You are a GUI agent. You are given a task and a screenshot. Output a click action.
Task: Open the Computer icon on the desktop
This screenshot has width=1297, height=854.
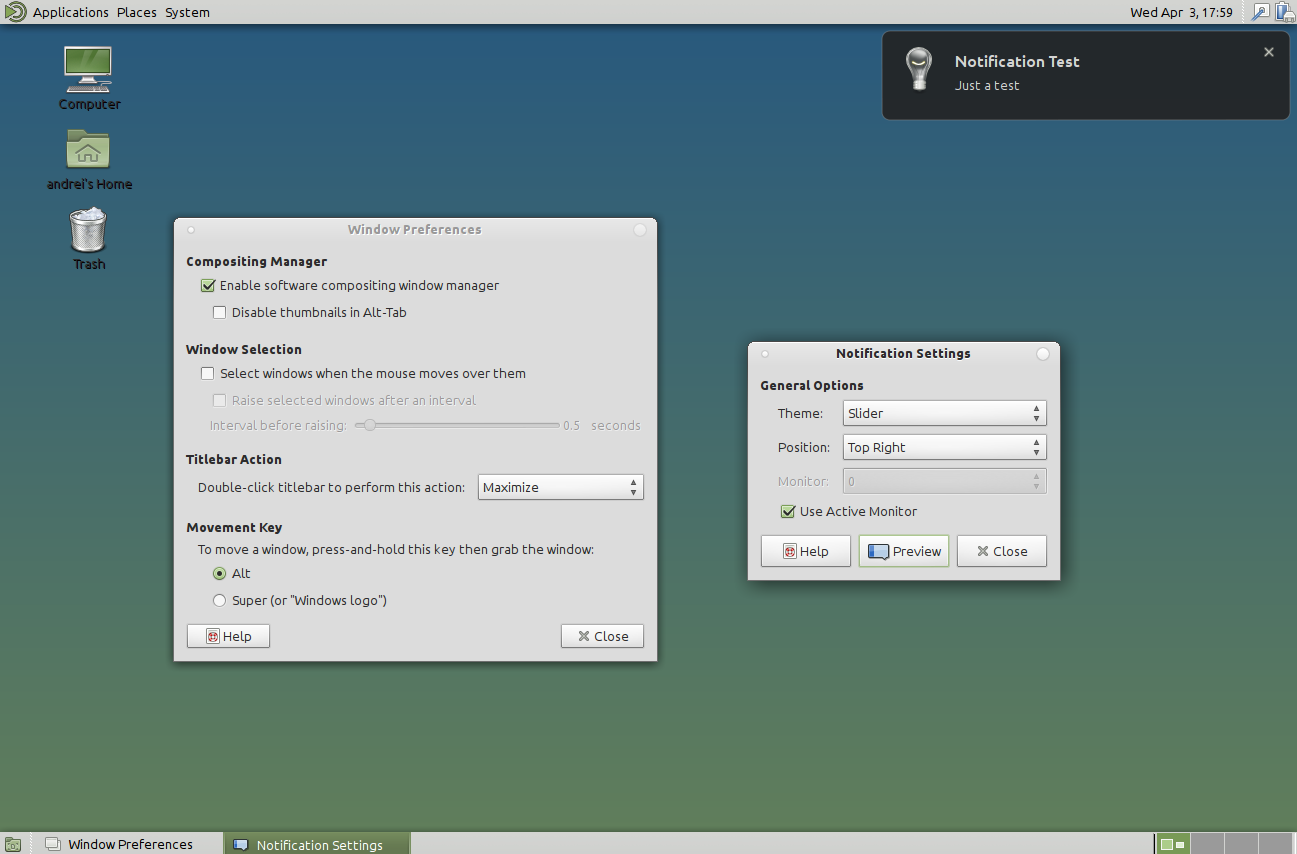click(x=88, y=70)
